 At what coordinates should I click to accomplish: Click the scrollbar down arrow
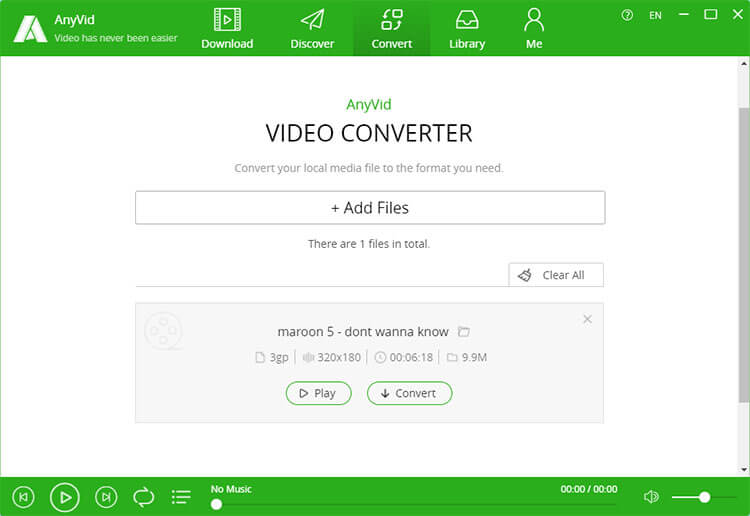(744, 470)
